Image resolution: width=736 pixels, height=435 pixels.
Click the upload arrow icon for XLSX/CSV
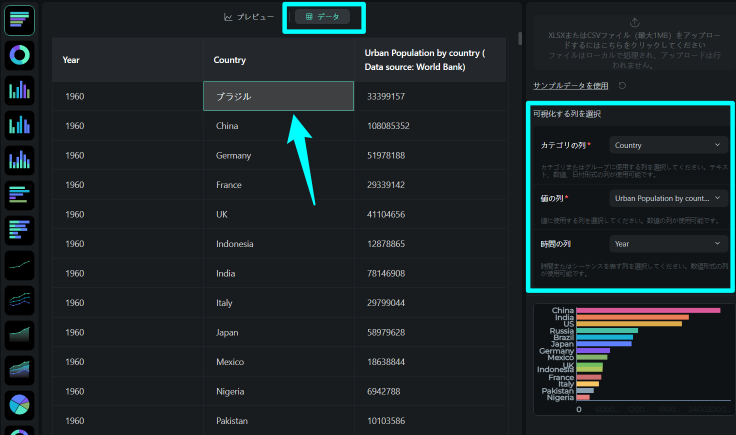(634, 21)
